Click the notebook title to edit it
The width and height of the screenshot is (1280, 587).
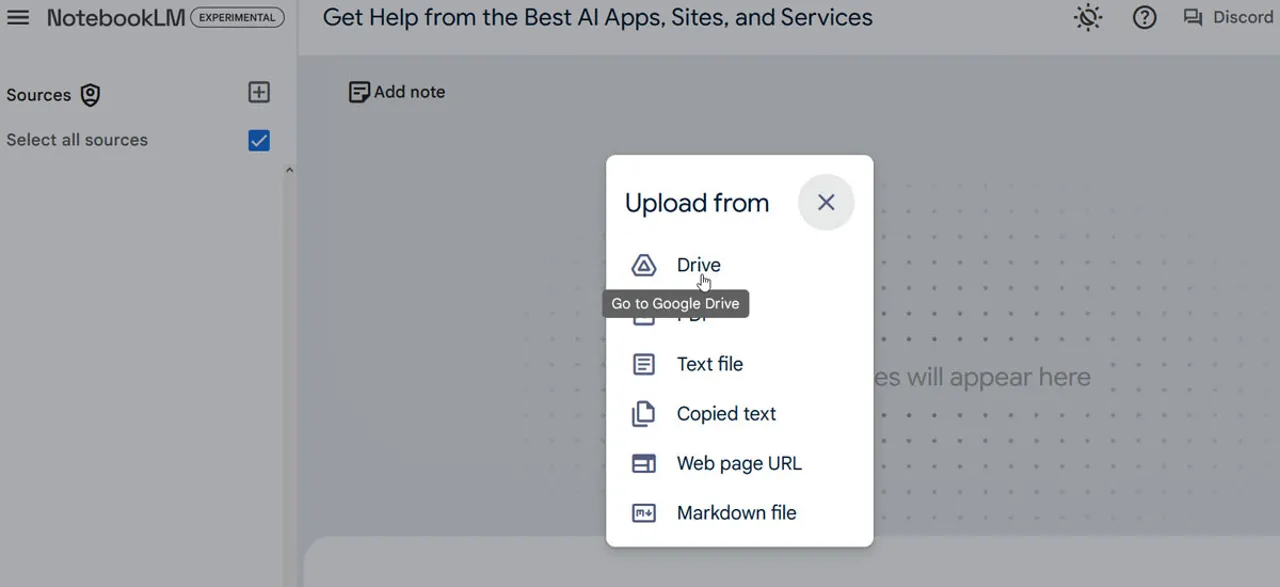click(597, 18)
